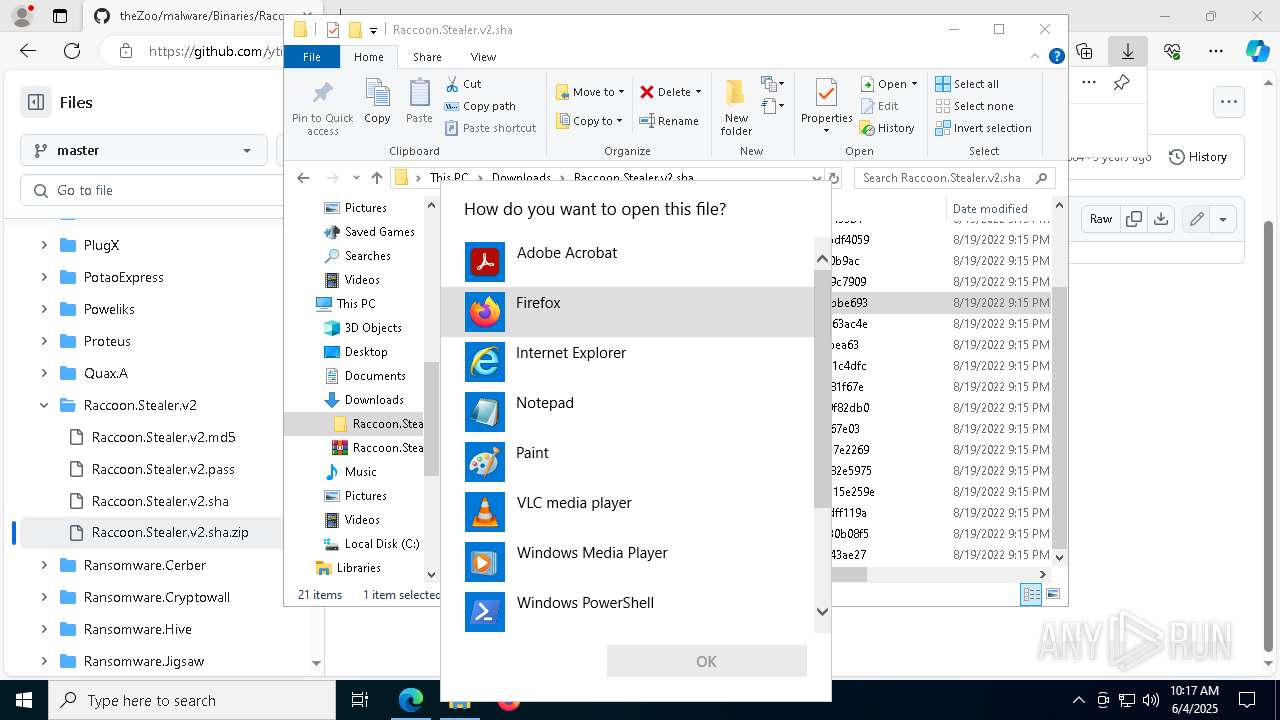Image resolution: width=1280 pixels, height=720 pixels.
Task: Click the Paste ribbon button
Action: 419,102
